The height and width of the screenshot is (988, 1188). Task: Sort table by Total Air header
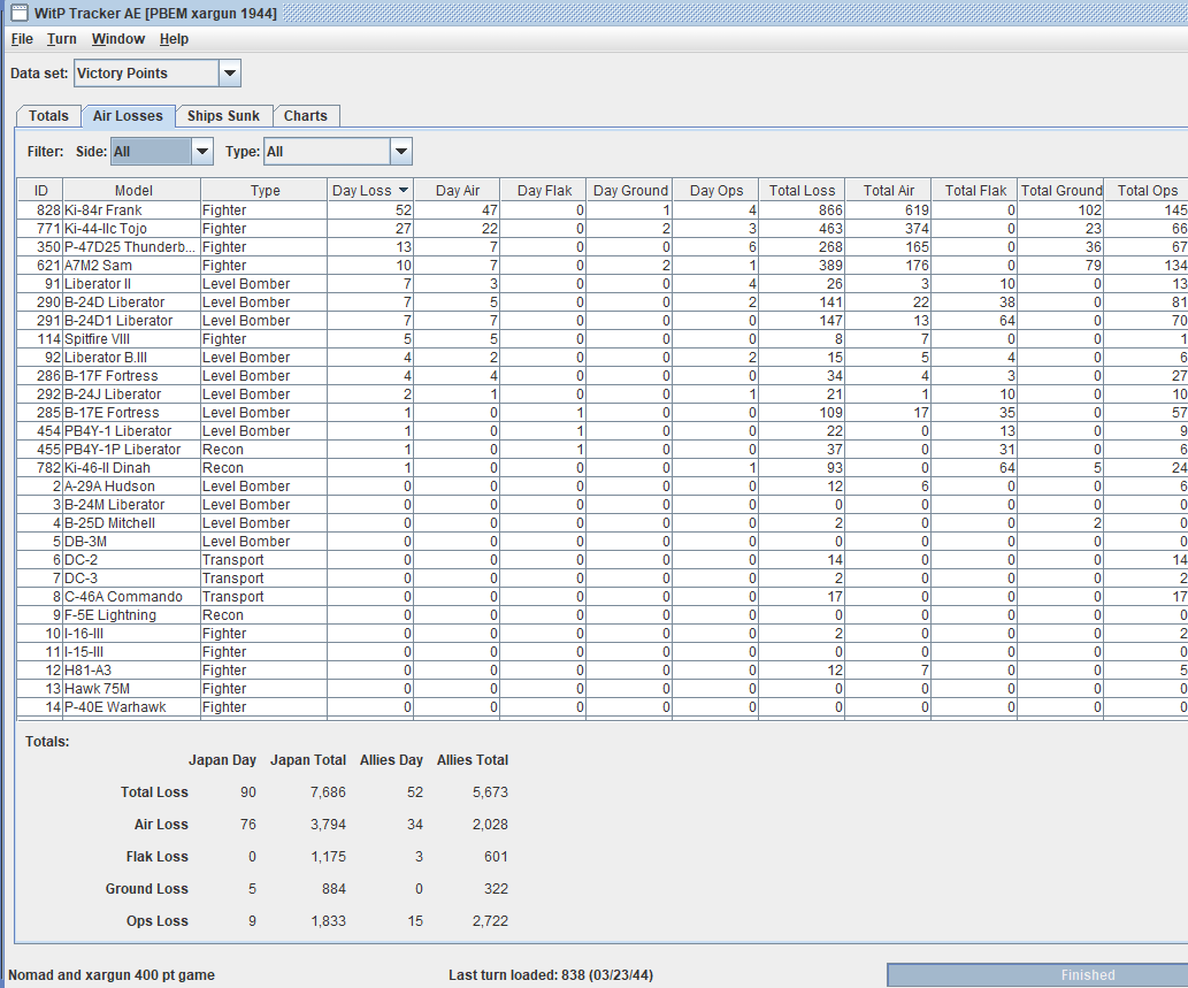pyautogui.click(x=889, y=190)
